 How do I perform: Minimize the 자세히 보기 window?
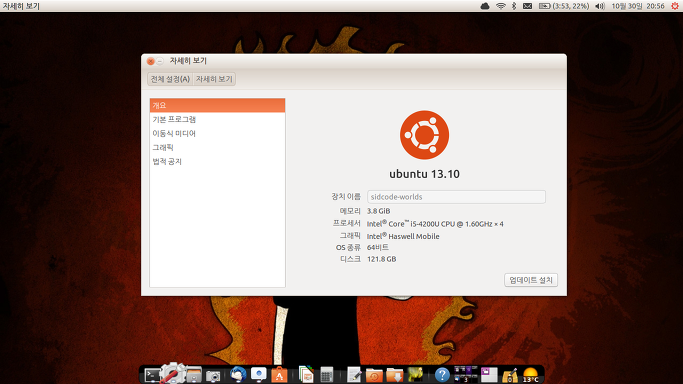coord(160,61)
